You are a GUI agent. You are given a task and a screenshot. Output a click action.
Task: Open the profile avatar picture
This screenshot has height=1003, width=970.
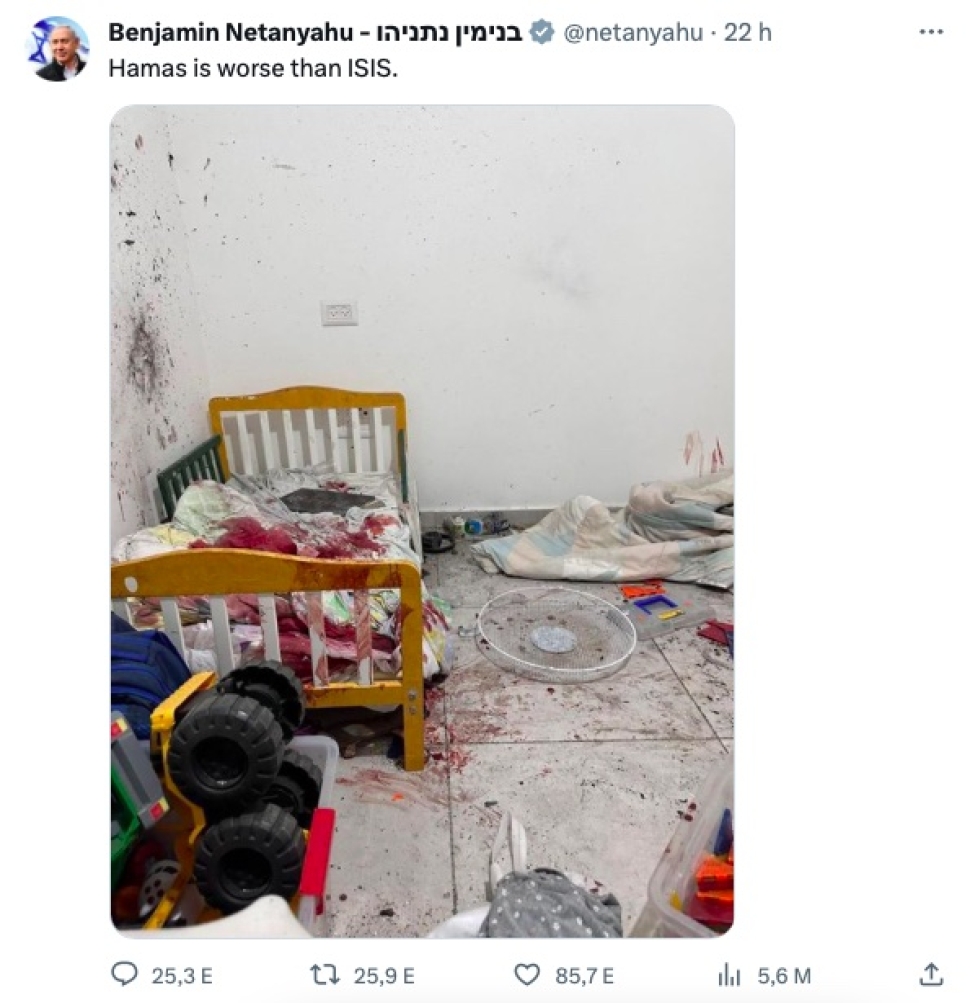[58, 49]
